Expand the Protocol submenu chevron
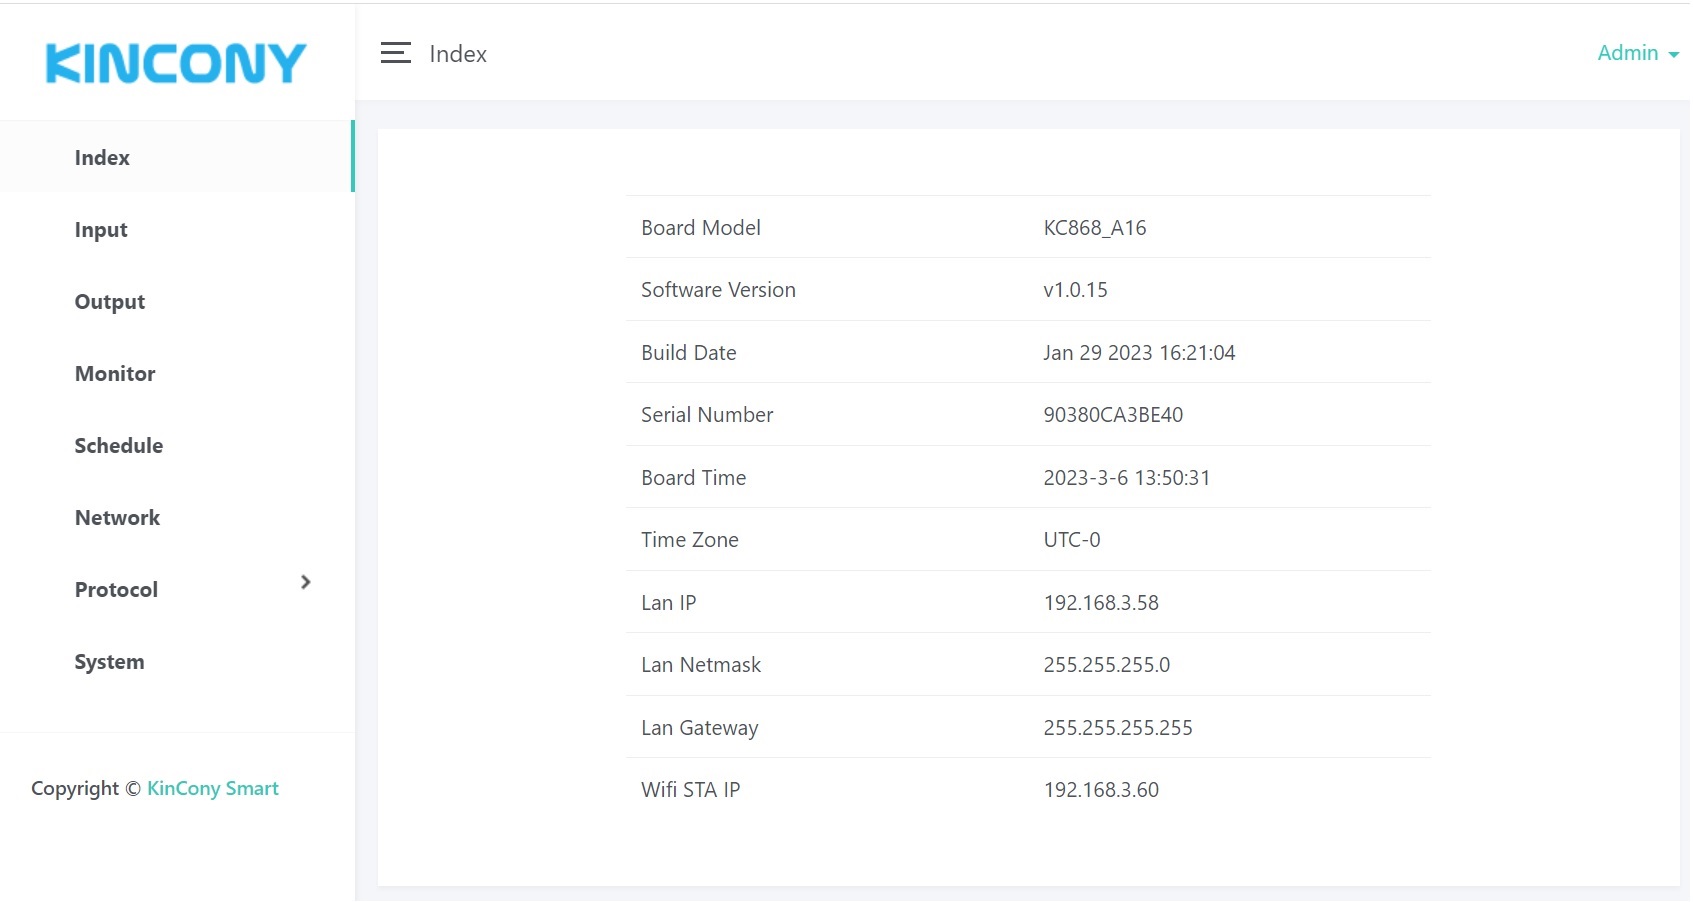The image size is (1693, 902). click(306, 582)
